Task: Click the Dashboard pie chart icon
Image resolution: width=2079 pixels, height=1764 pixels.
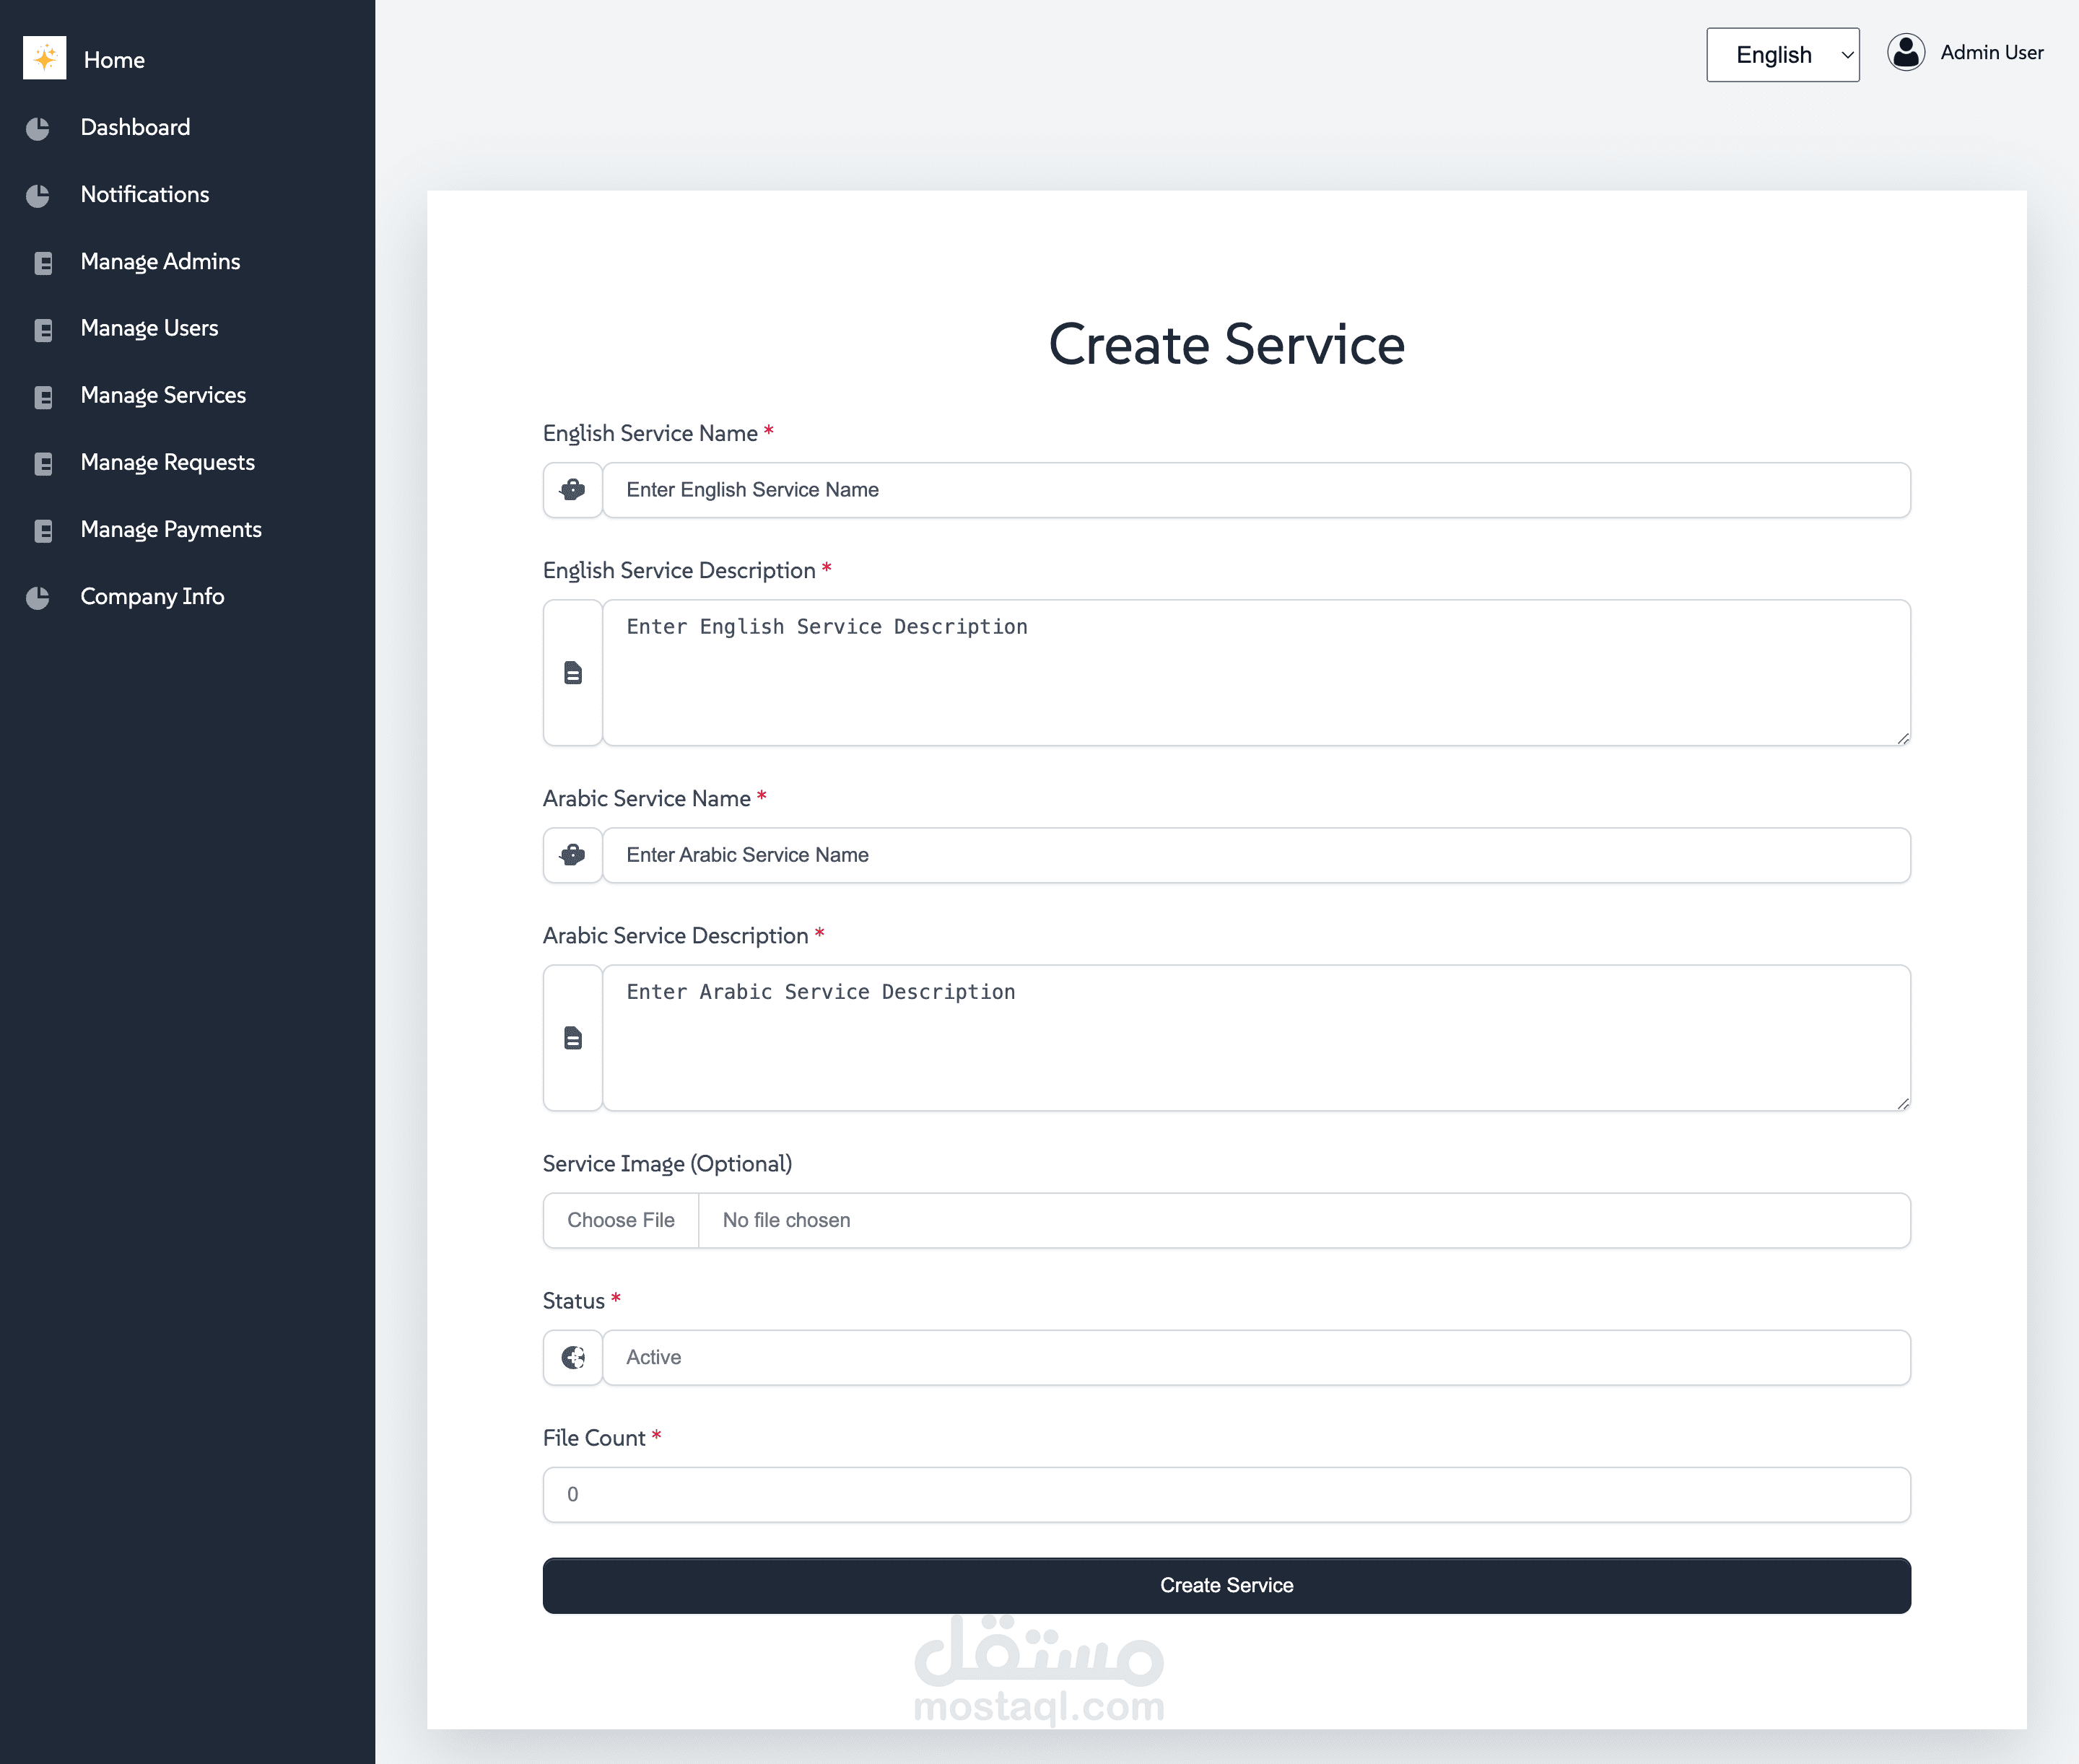Action: pos(38,128)
